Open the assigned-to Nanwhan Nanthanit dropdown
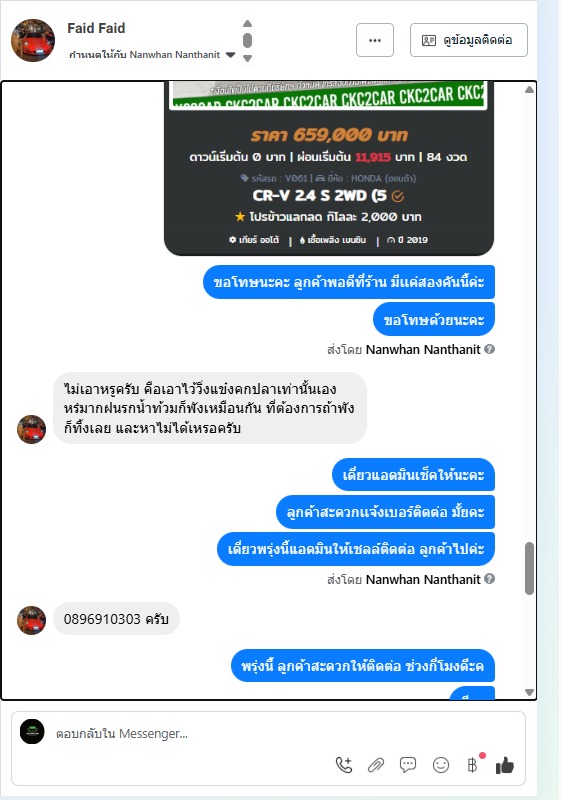This screenshot has height=800, width=562. pos(231,55)
